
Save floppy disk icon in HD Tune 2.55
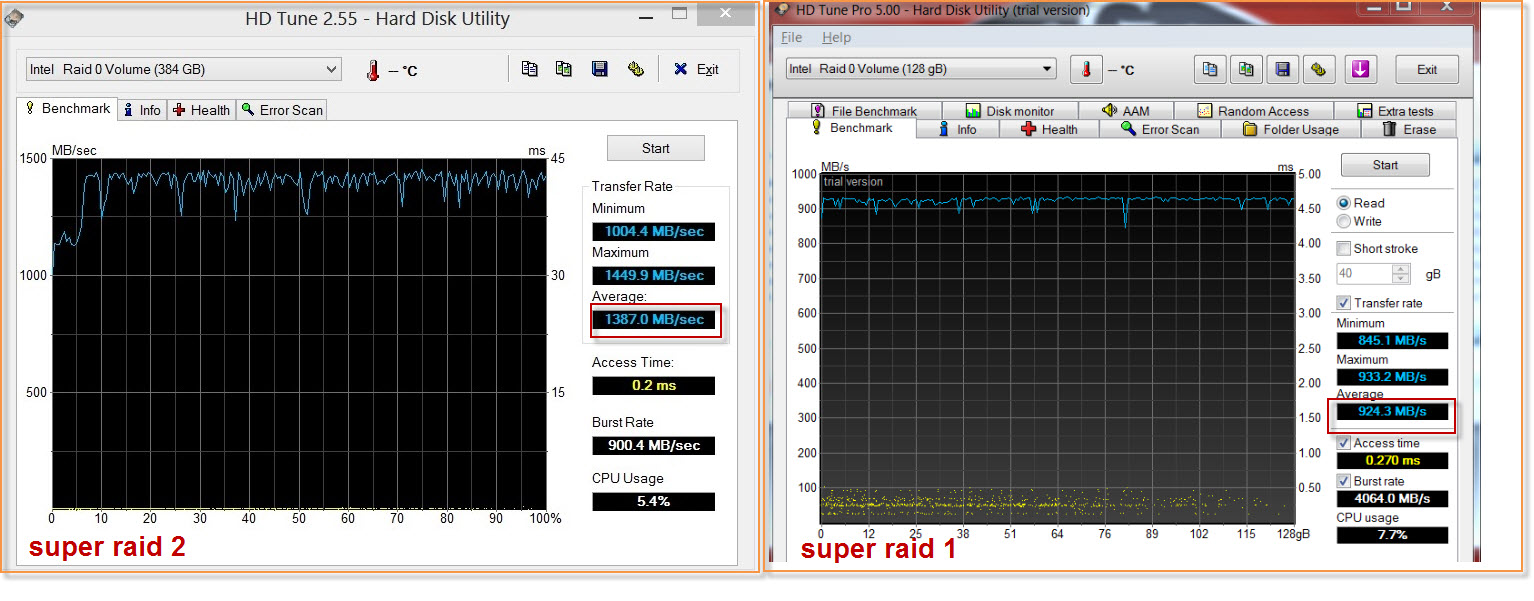point(600,69)
